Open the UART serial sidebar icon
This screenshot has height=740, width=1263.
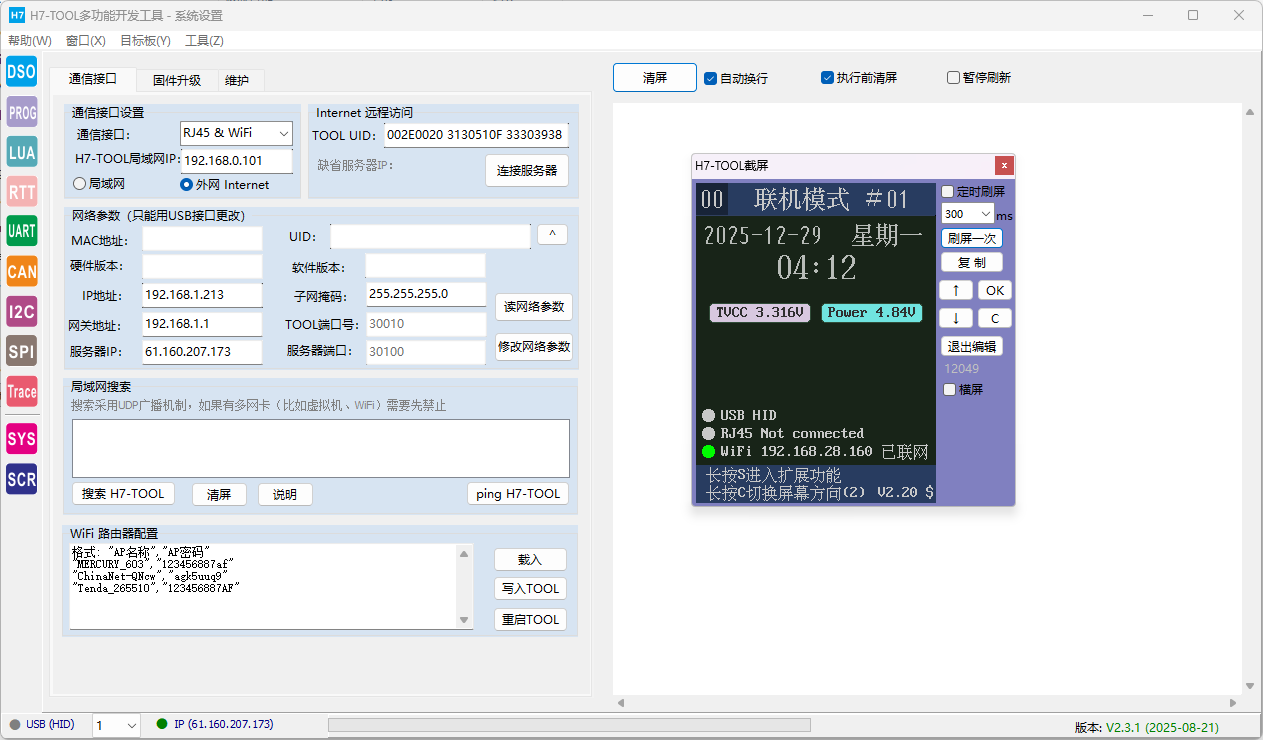(x=21, y=231)
